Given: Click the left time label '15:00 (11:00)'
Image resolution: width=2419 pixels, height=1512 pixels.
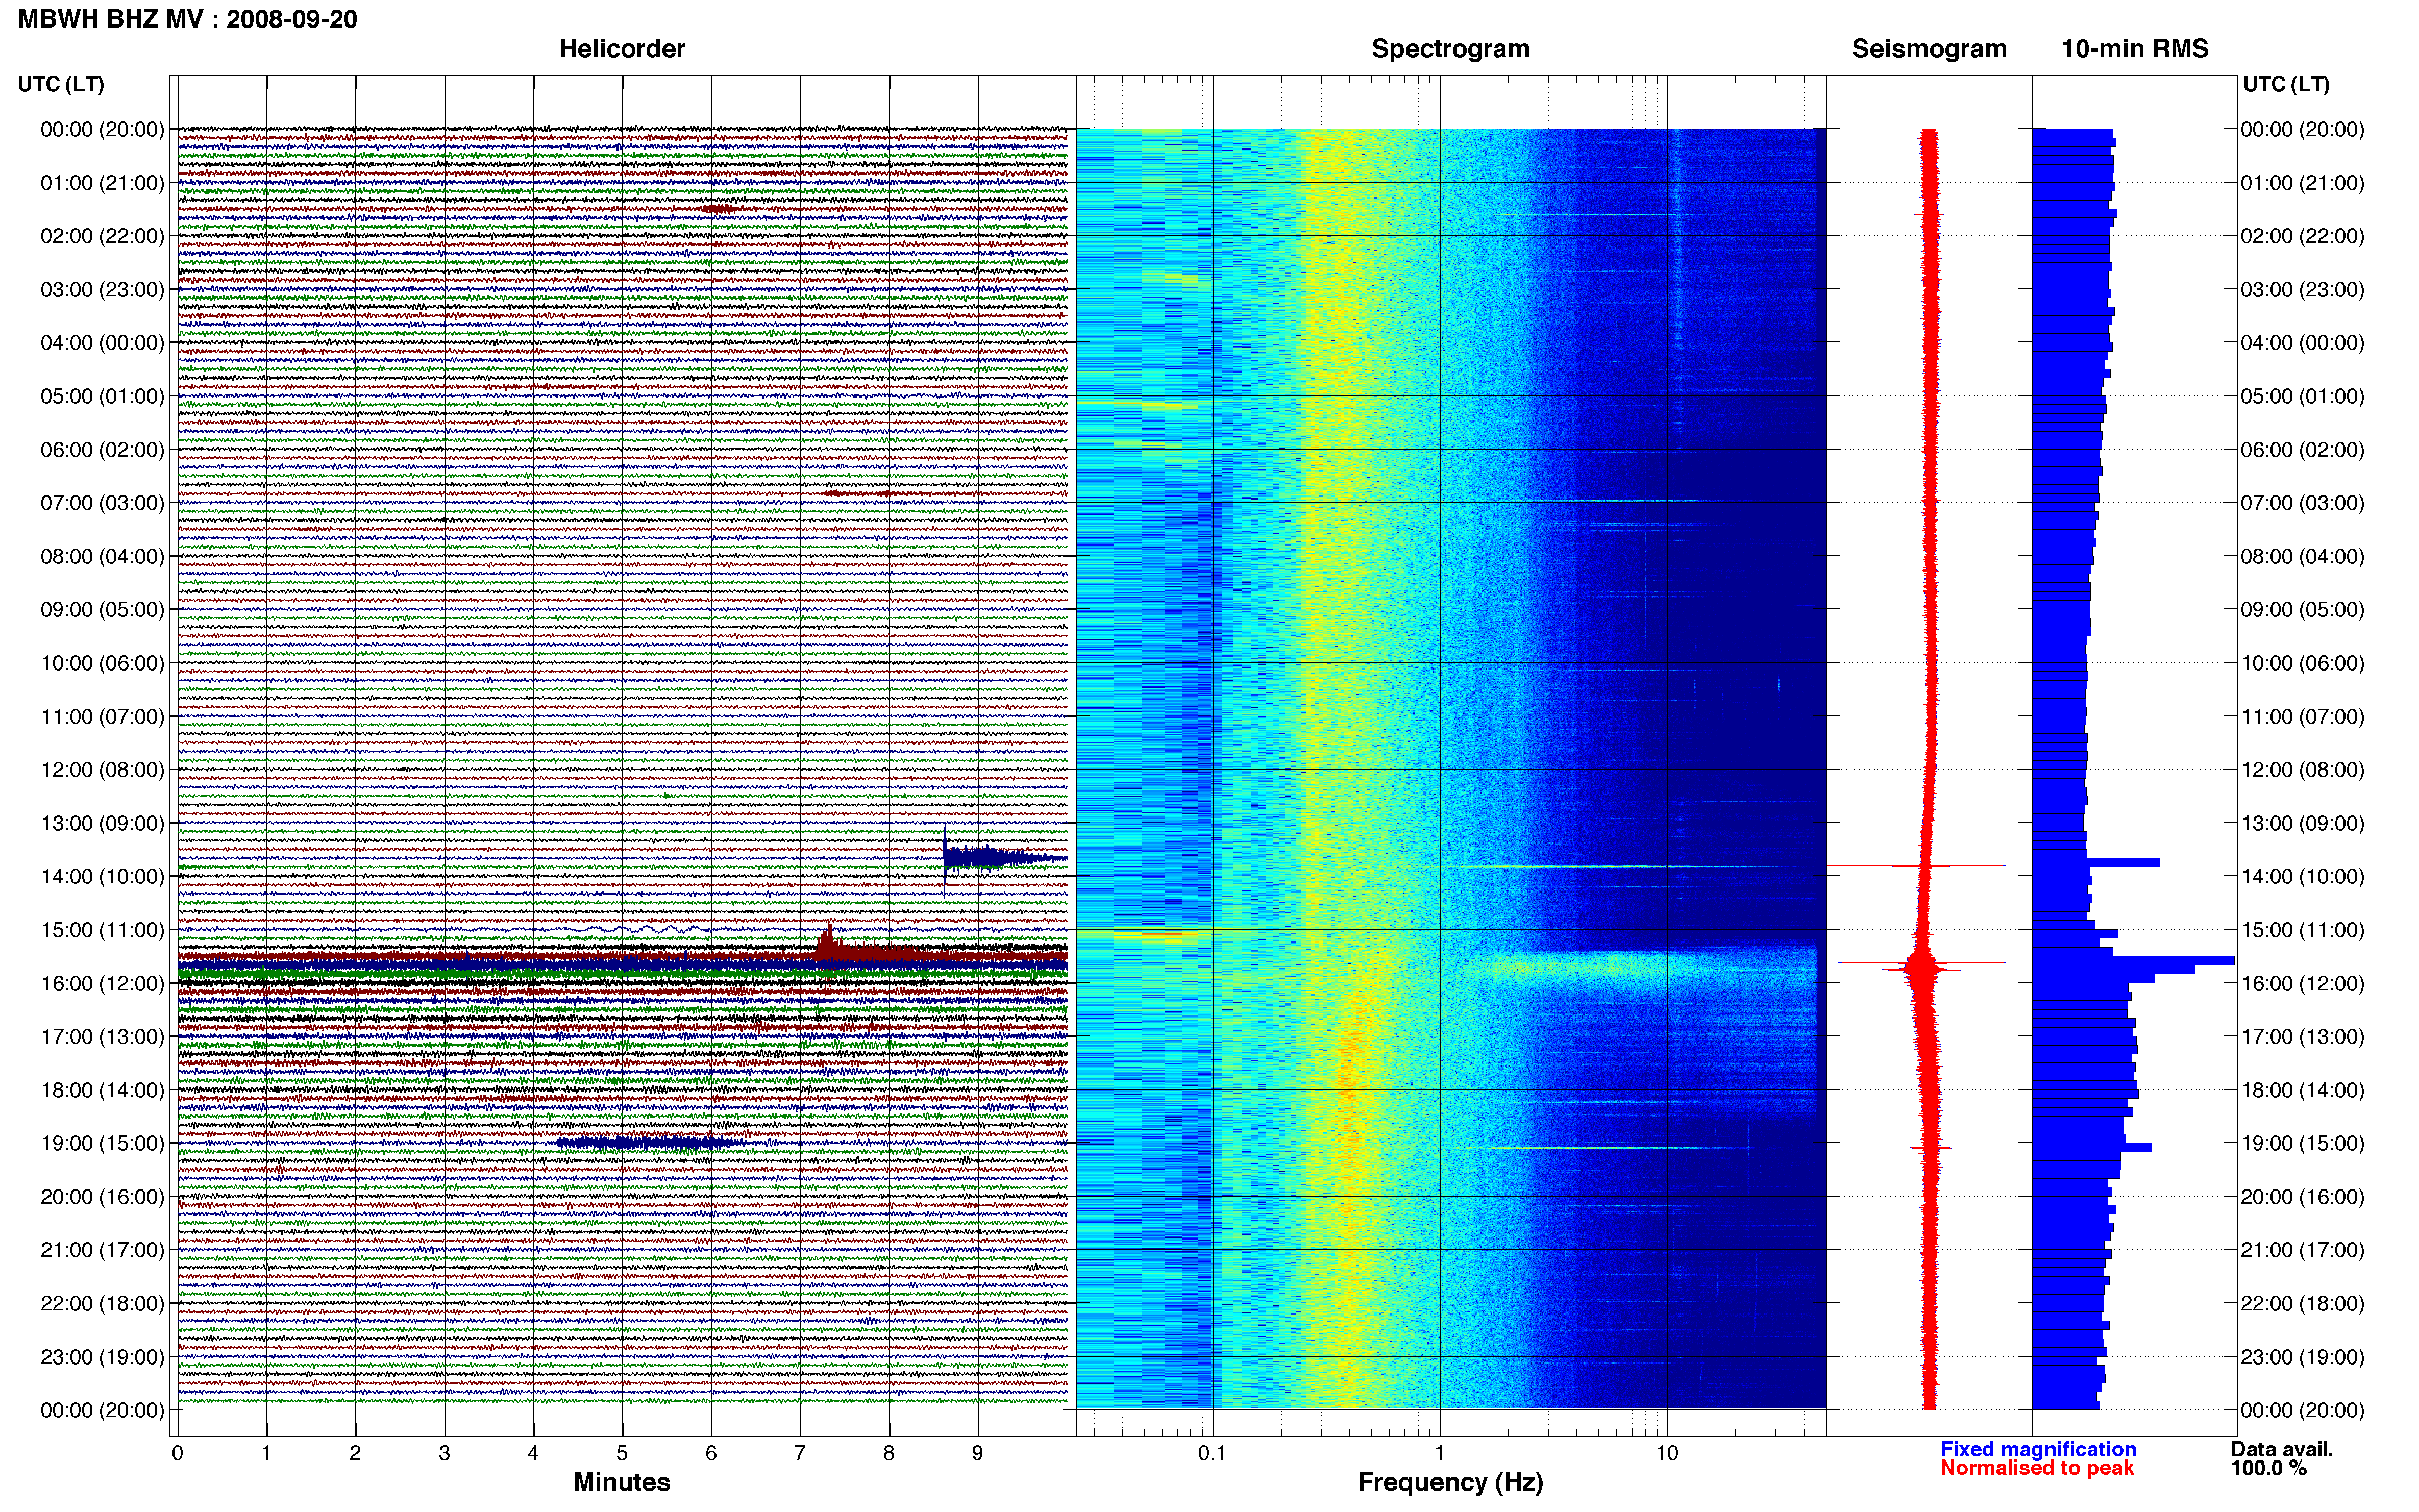Looking at the screenshot, I should [102, 929].
